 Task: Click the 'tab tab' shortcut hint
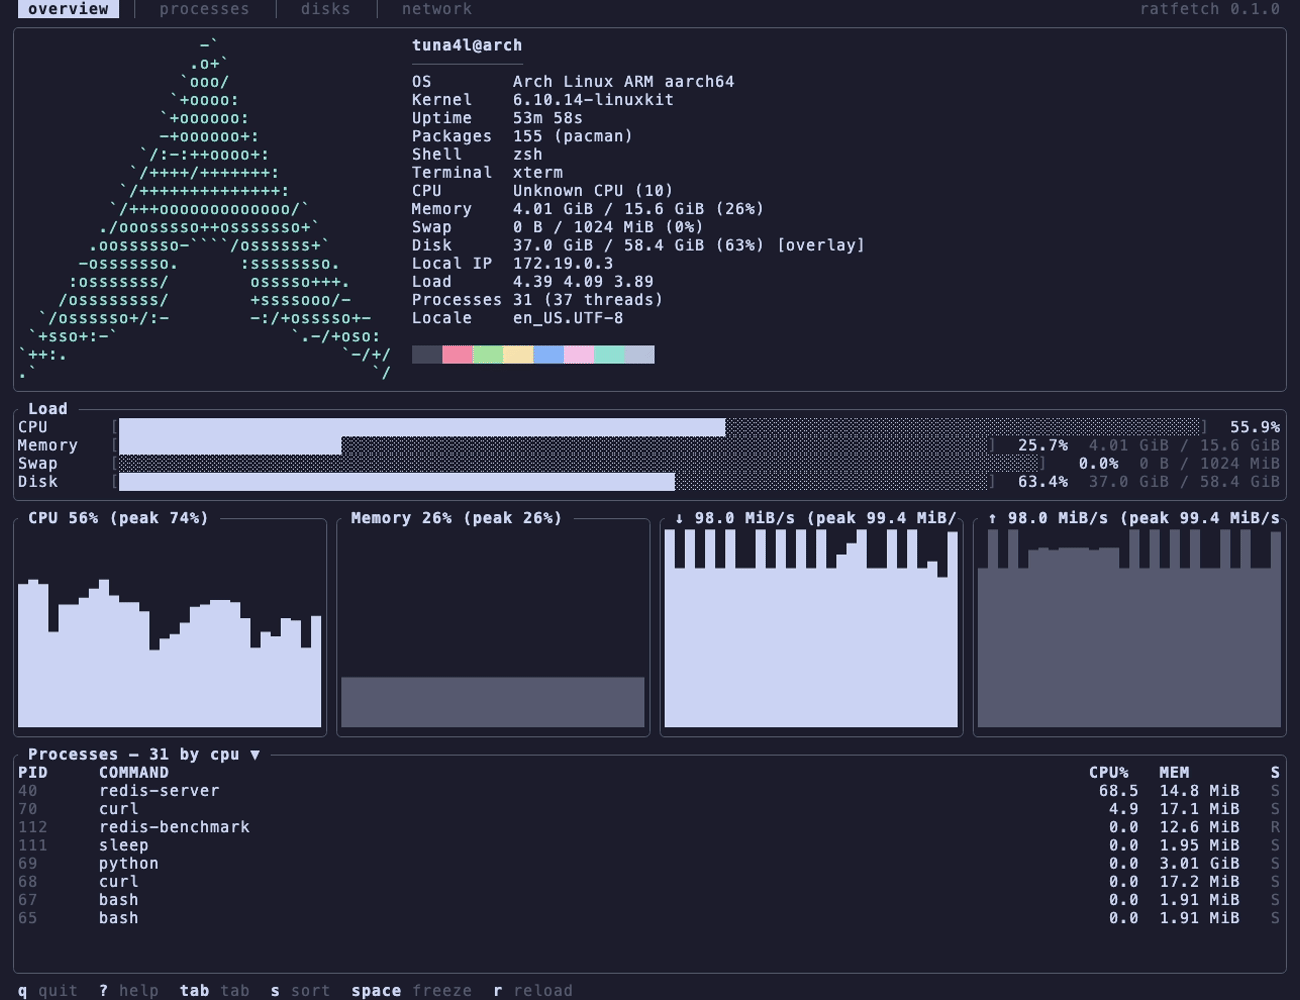point(215,990)
